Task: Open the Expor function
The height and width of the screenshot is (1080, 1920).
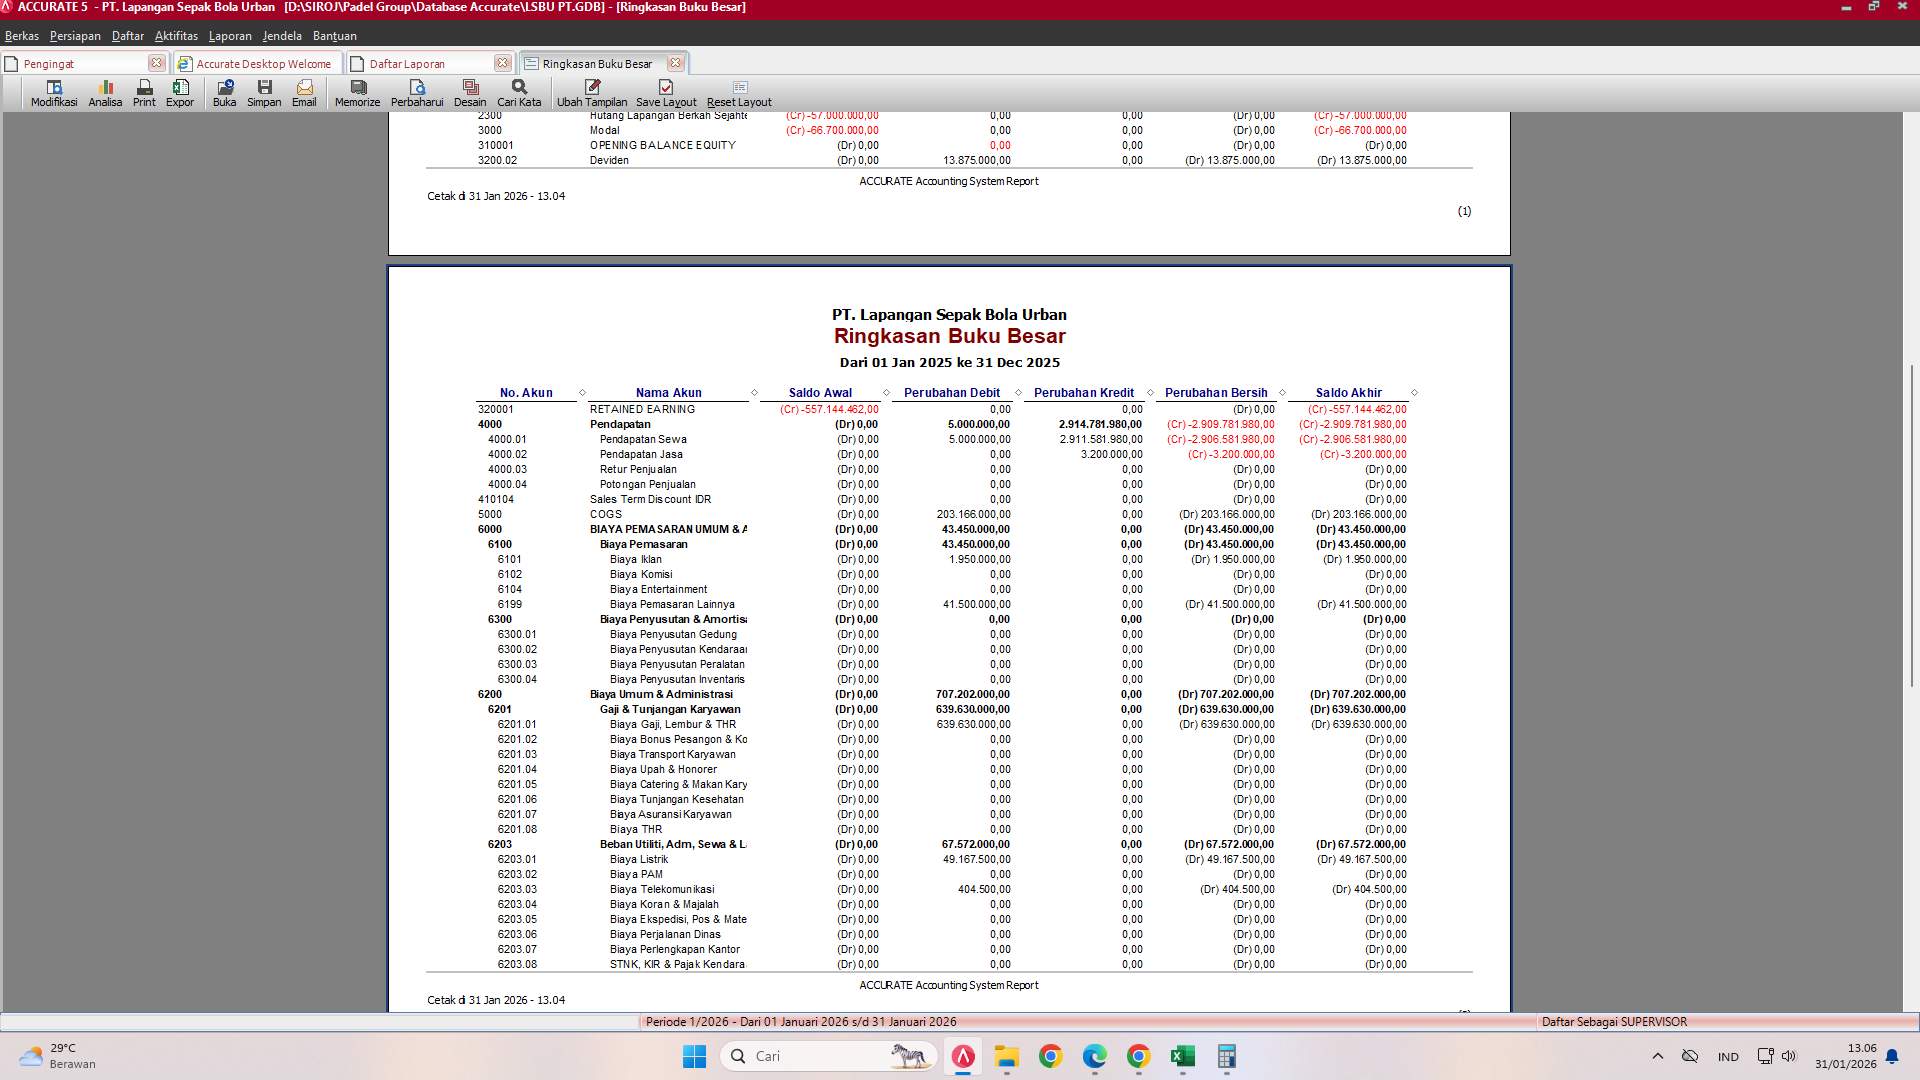Action: [180, 92]
